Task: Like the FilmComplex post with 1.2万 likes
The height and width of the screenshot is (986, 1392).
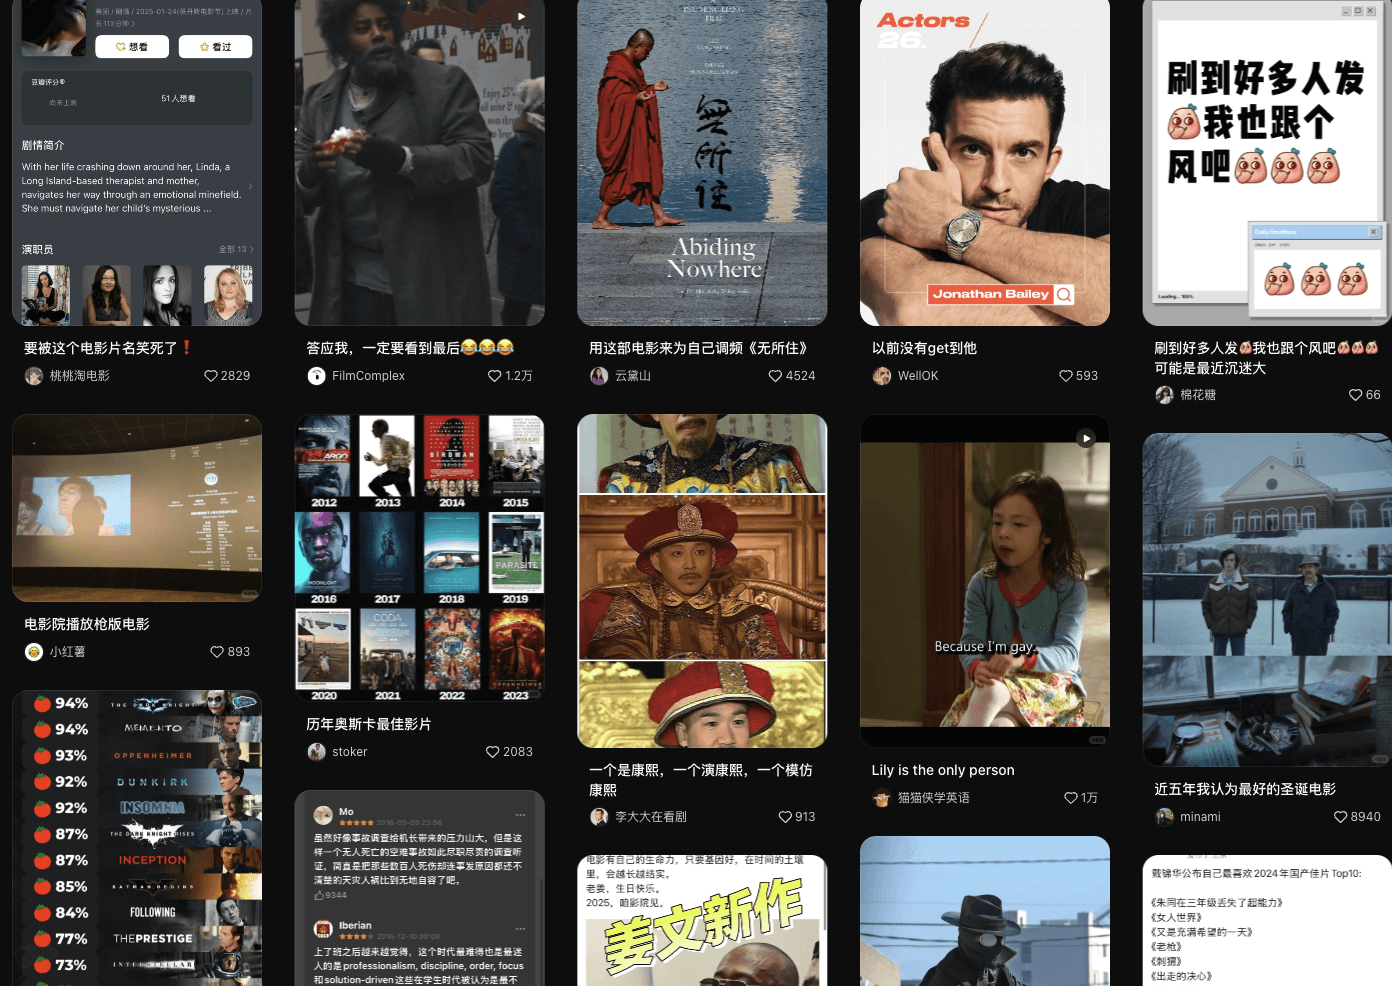Action: click(x=494, y=376)
